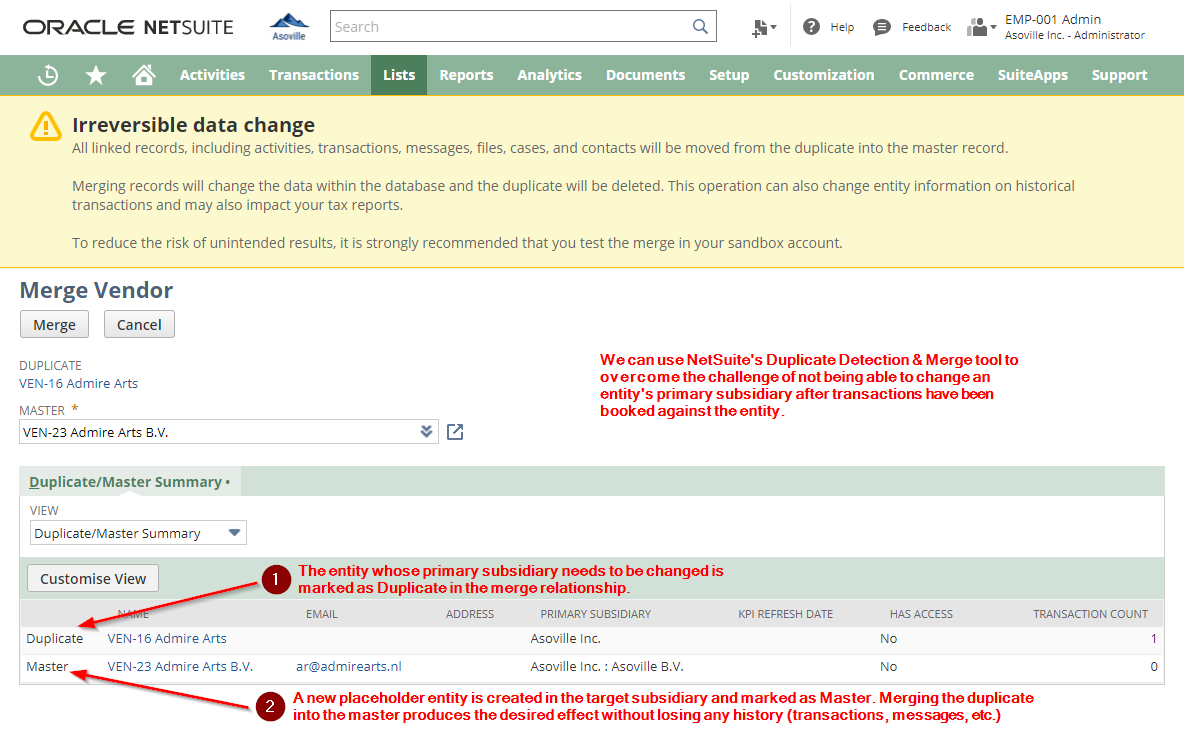Open duplicate VEN-16 Admire Arts link below DUPLICATE label

pyautogui.click(x=79, y=383)
